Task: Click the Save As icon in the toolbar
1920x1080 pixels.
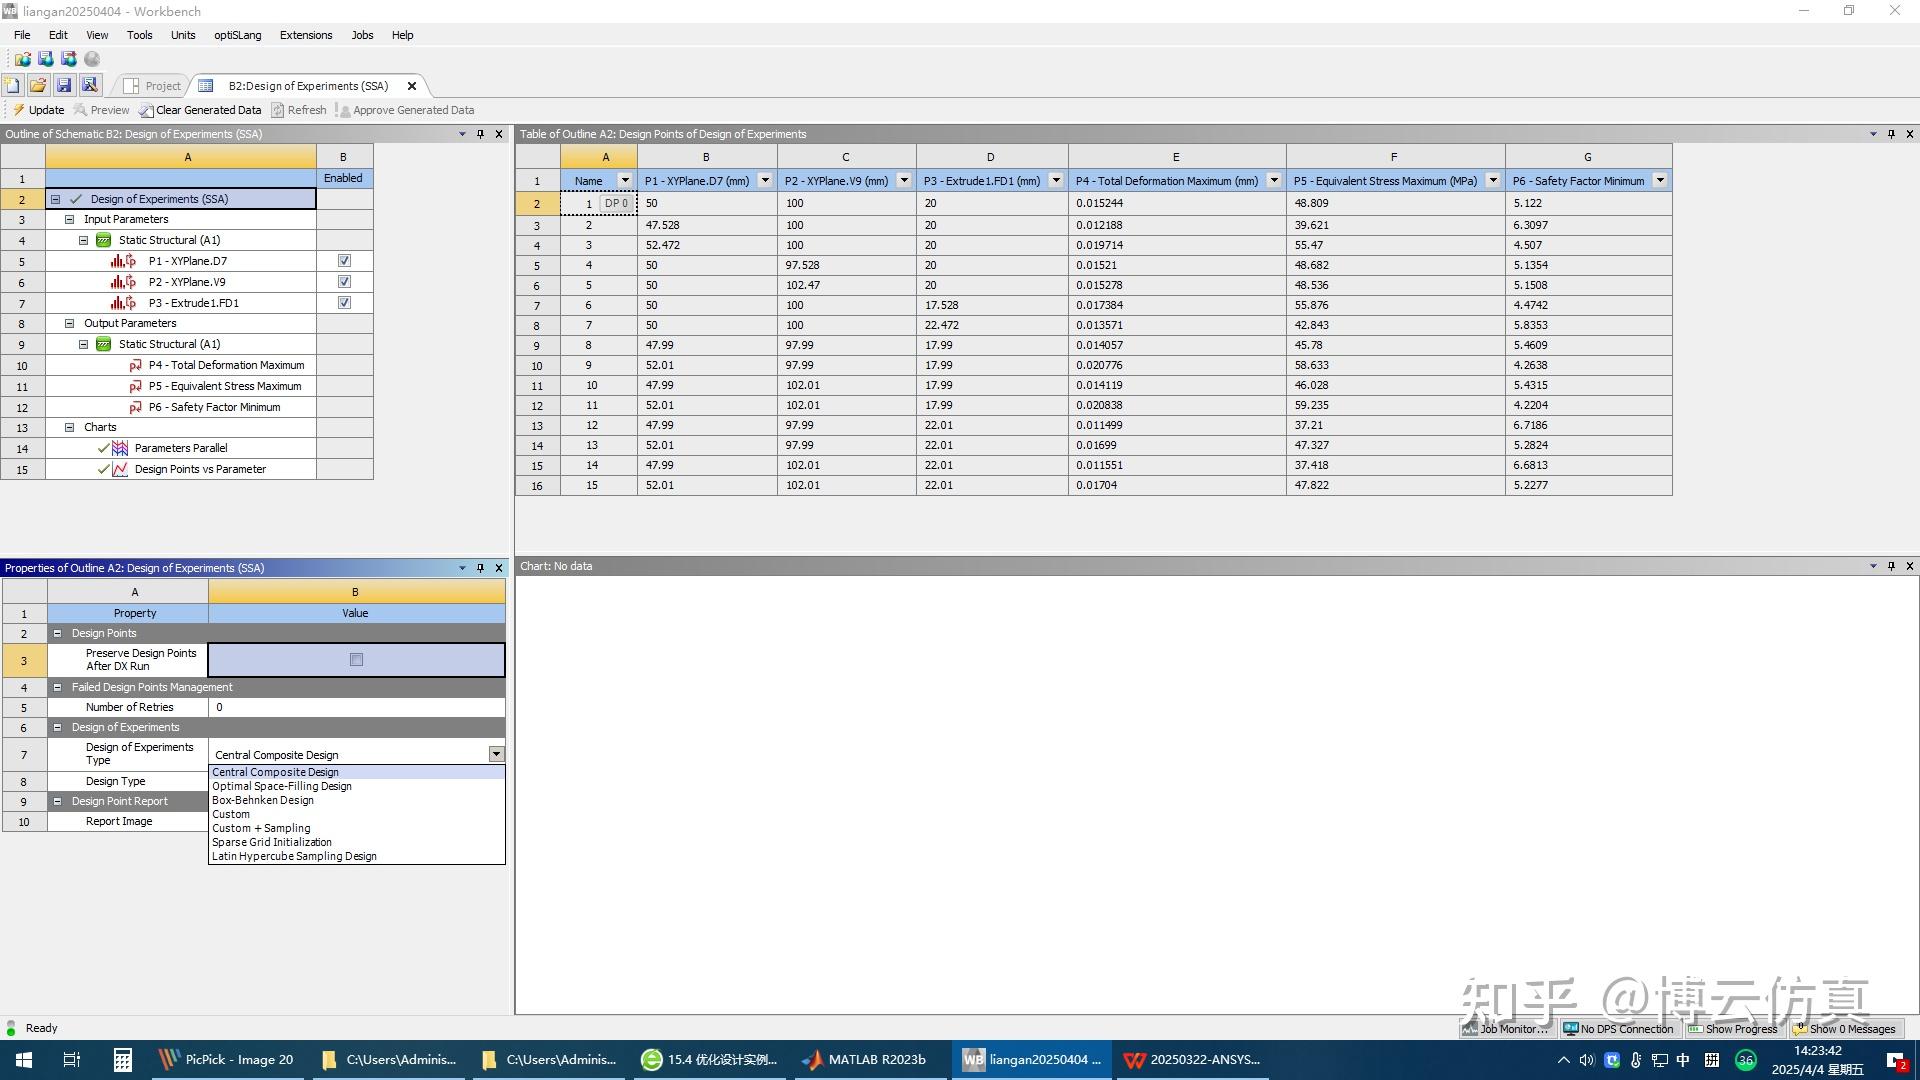Action: (x=90, y=85)
